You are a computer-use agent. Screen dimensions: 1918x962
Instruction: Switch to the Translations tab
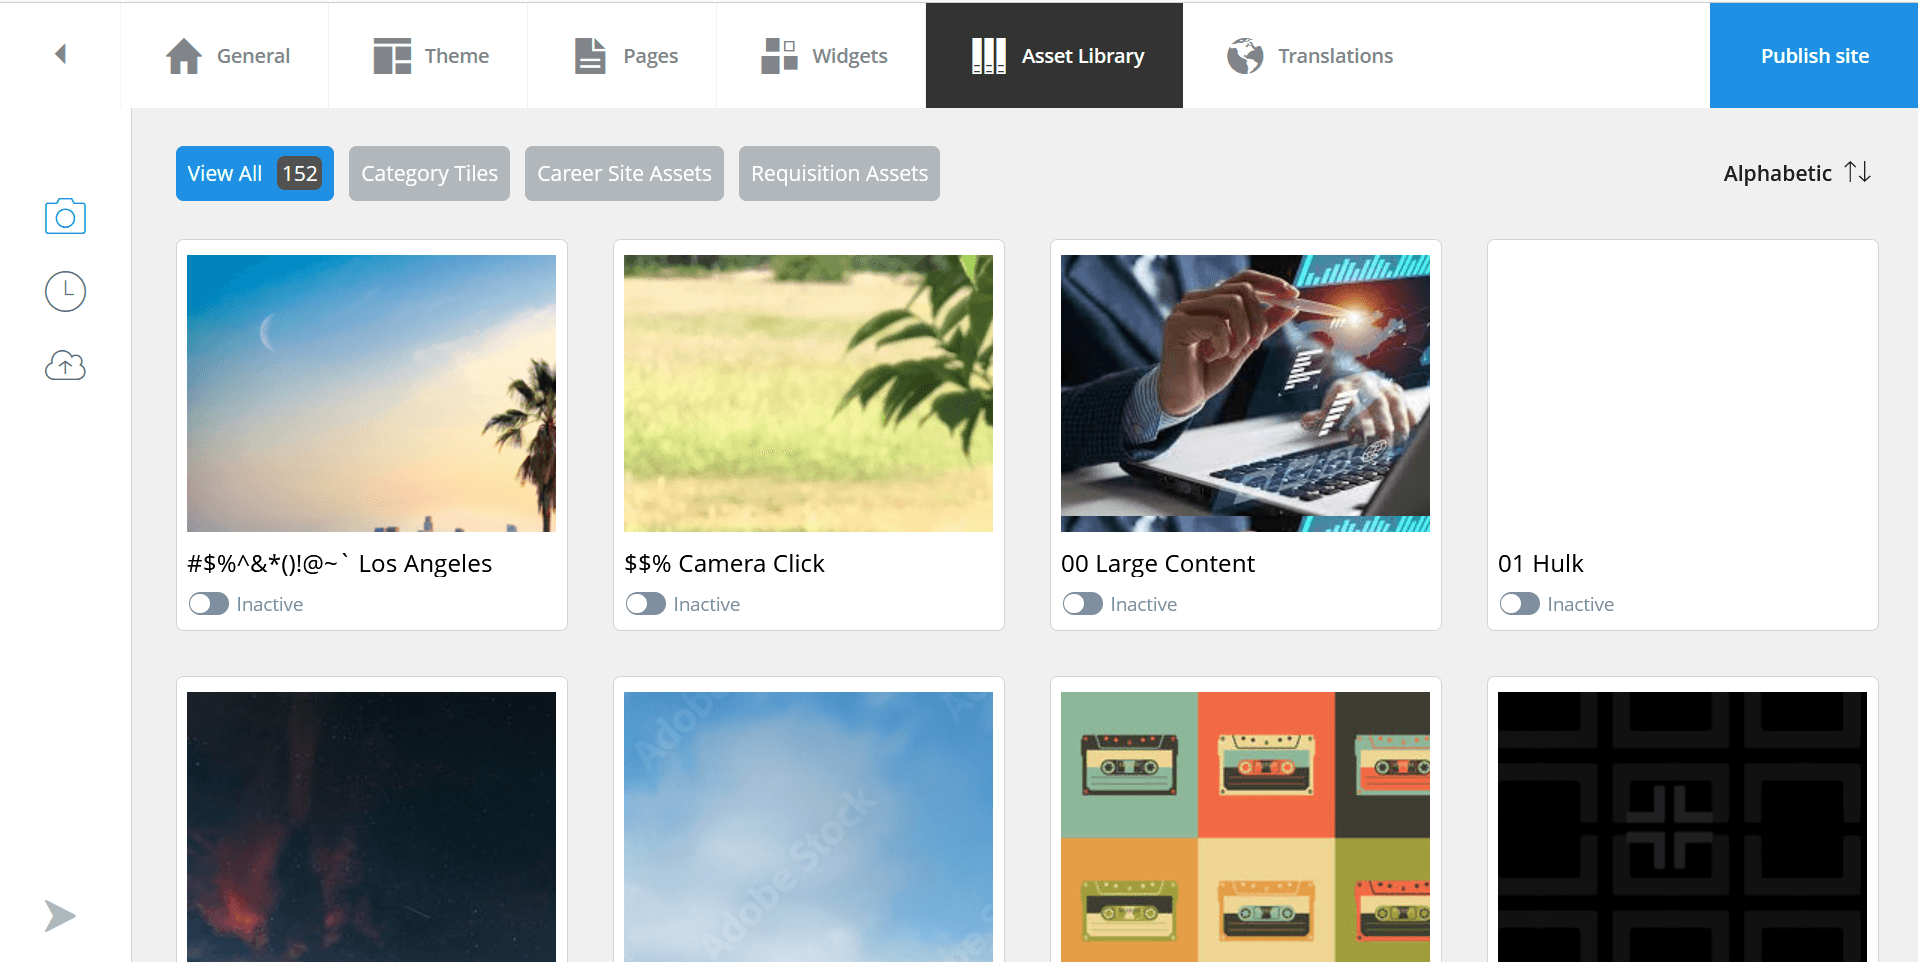click(1310, 56)
